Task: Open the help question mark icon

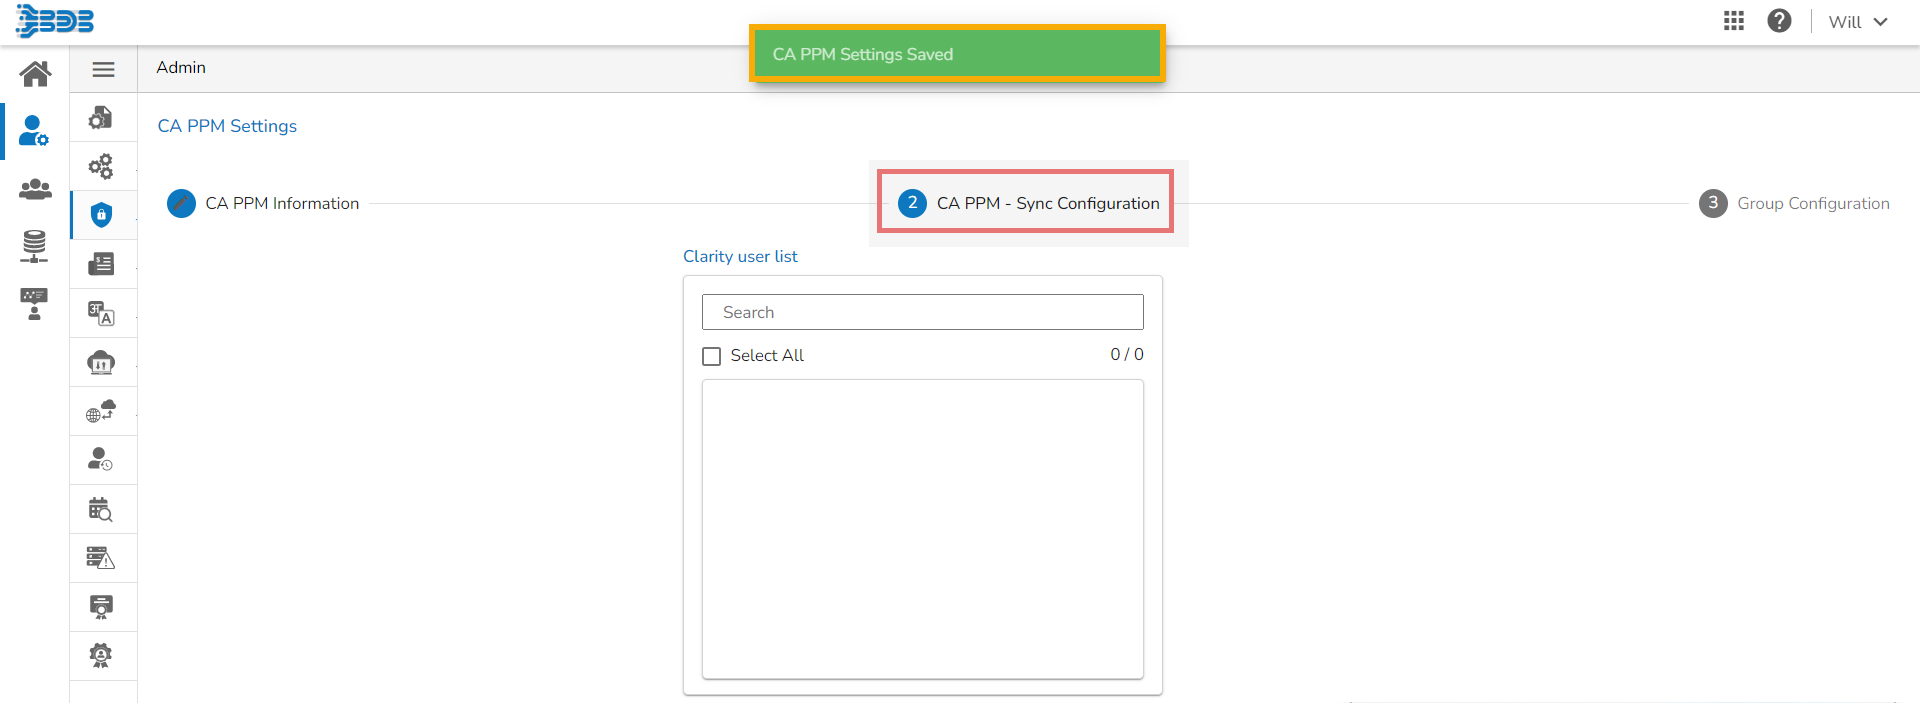Action: pyautogui.click(x=1779, y=21)
